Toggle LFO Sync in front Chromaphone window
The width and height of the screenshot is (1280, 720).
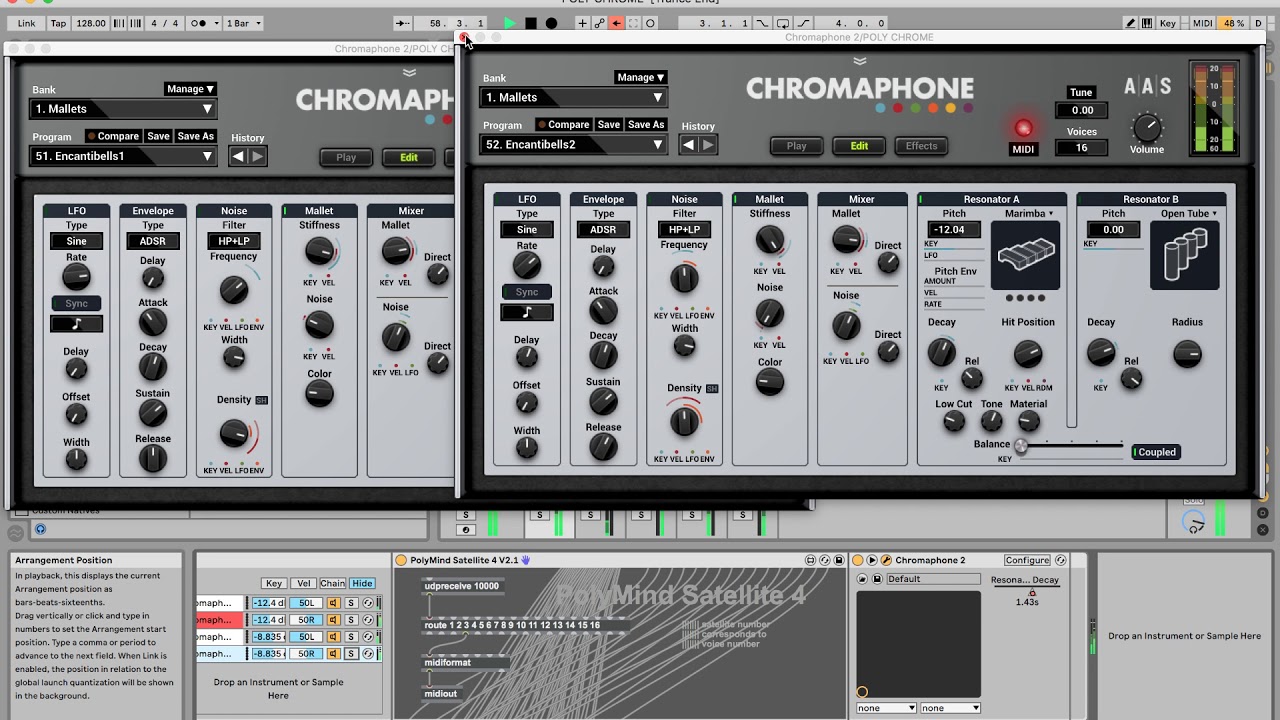tap(527, 292)
